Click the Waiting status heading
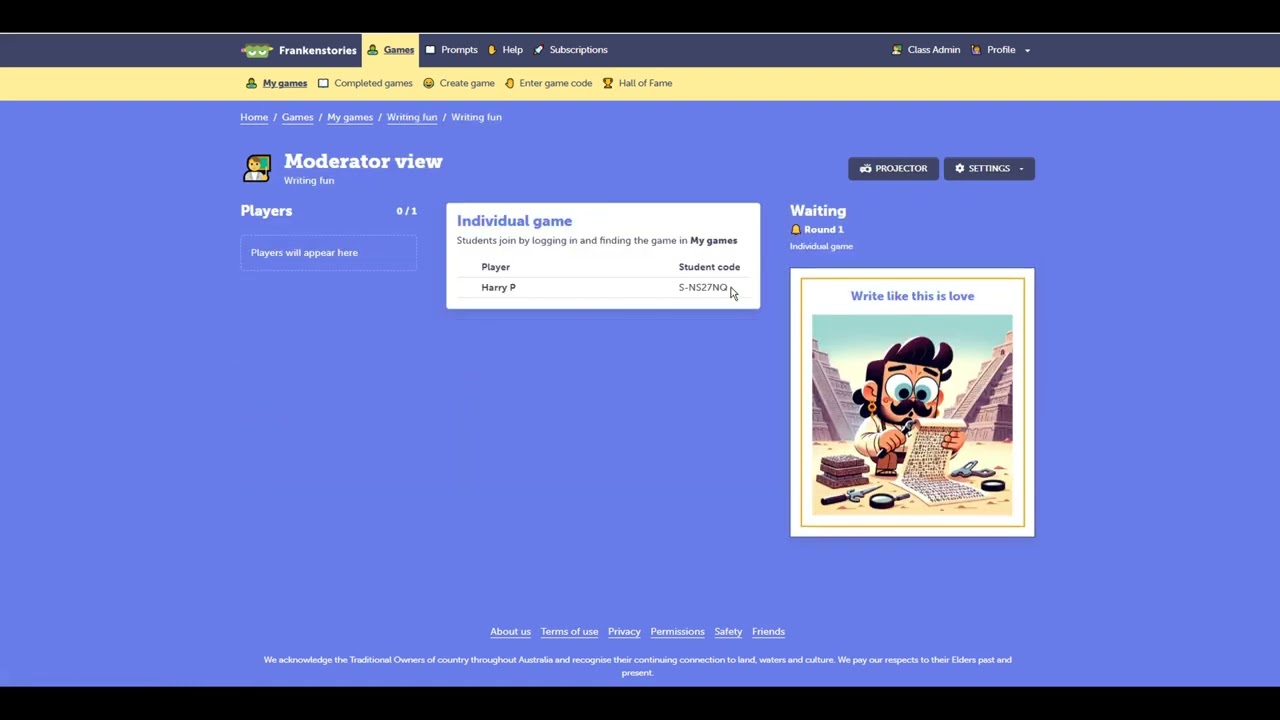 pyautogui.click(x=818, y=211)
